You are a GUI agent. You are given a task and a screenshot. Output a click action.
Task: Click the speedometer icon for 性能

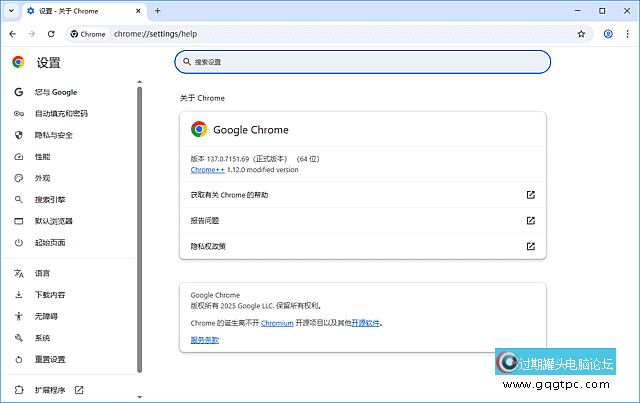point(19,157)
